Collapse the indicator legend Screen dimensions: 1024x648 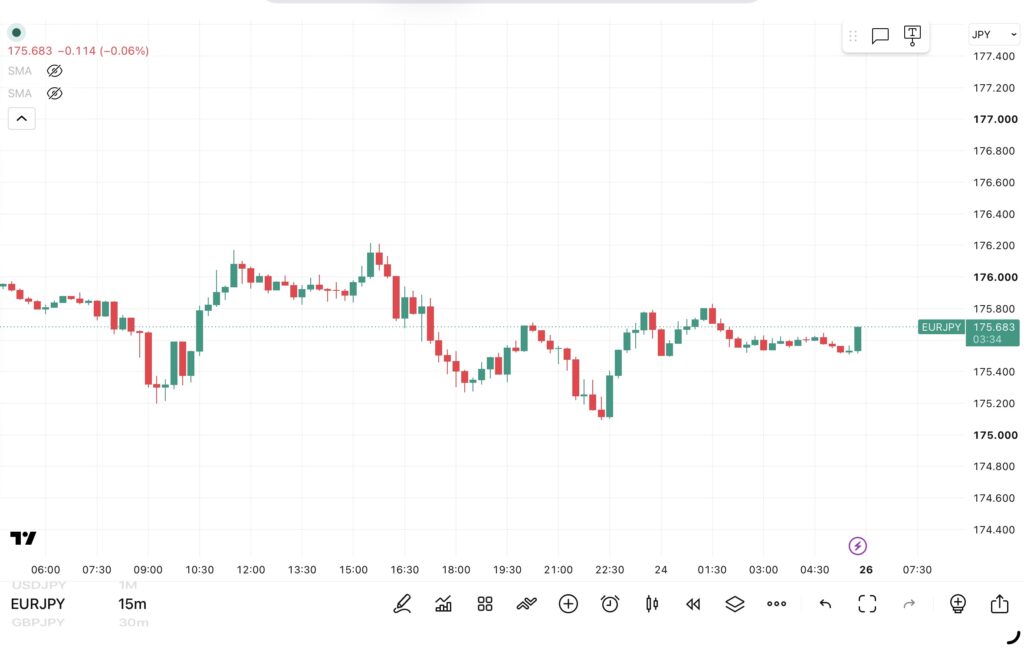[x=22, y=118]
